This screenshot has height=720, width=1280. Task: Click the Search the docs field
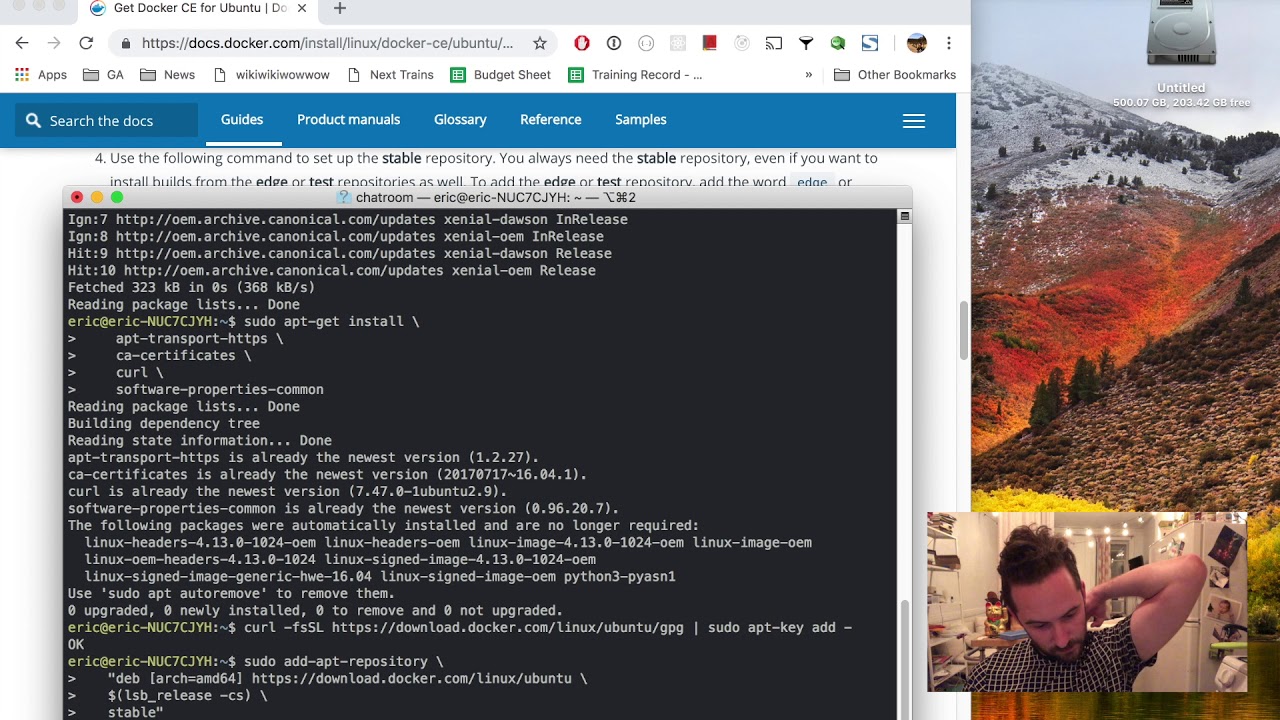pos(106,120)
